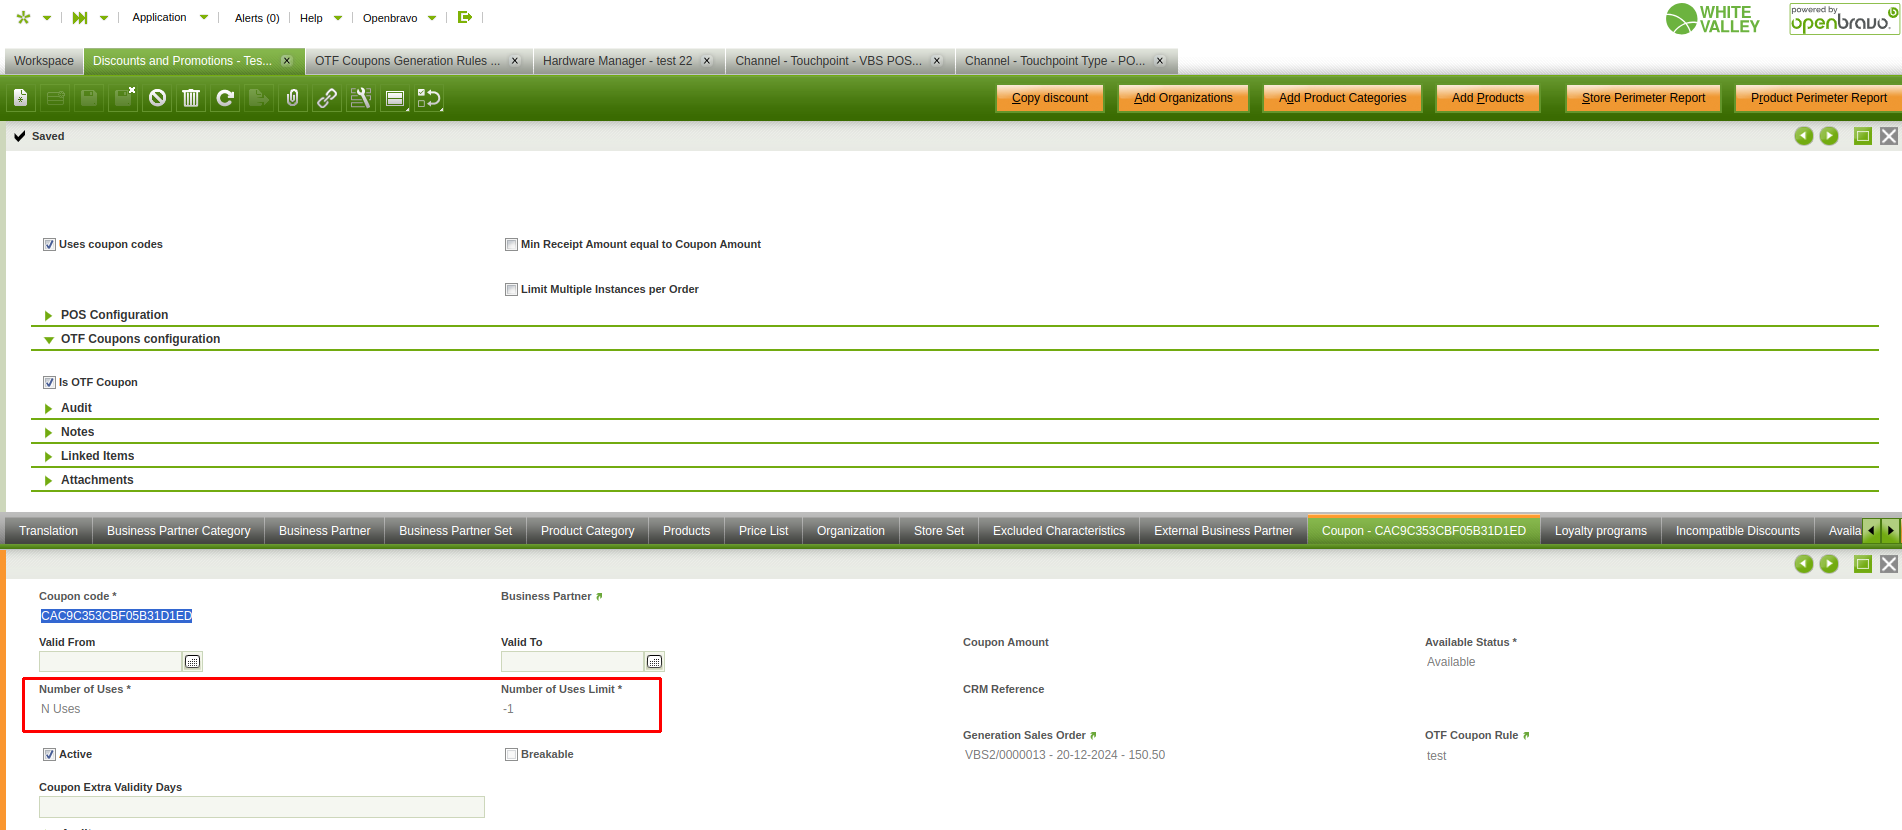Enable Min Receipt Amount equal to Coupon Amount
Viewport: 1902px width, 830px height.
[x=511, y=245]
